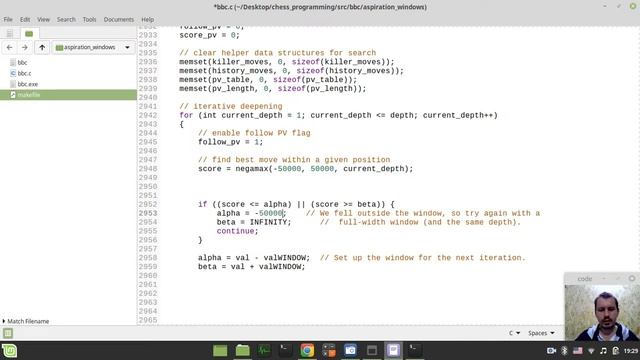The height and width of the screenshot is (360, 640).
Task: Open the last terminal in the taskbar
Action: [415, 351]
